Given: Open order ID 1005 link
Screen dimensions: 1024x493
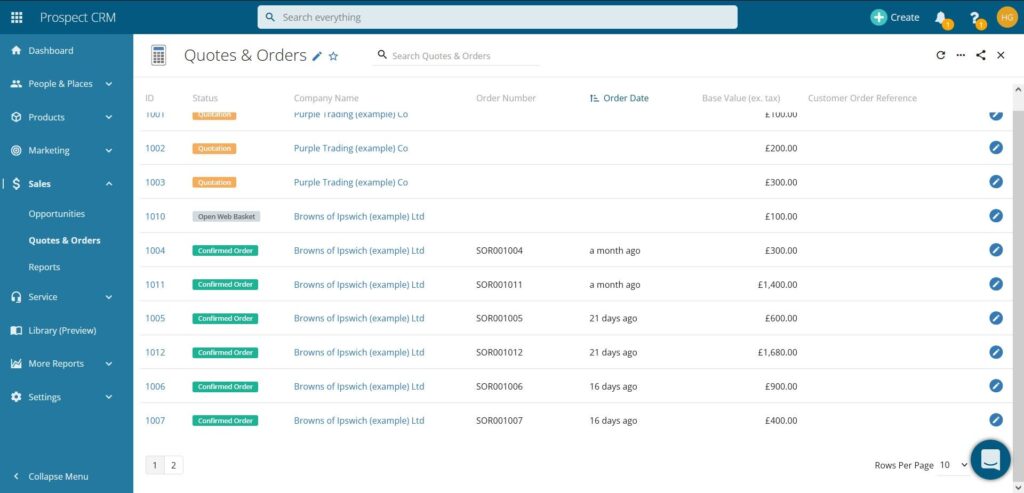Looking at the screenshot, I should pyautogui.click(x=155, y=319).
